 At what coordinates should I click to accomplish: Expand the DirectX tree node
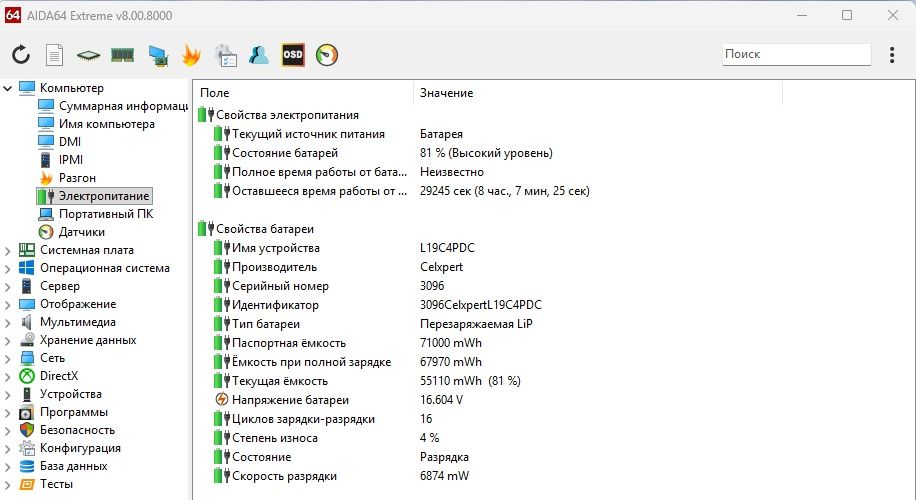tap(8, 377)
